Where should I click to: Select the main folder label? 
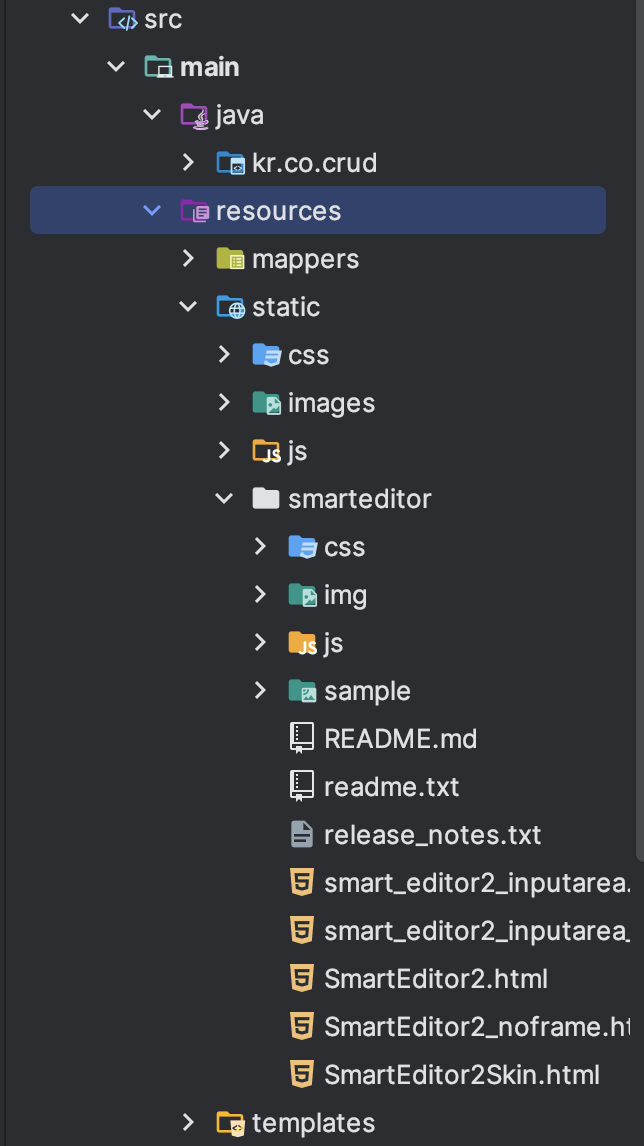tap(210, 67)
